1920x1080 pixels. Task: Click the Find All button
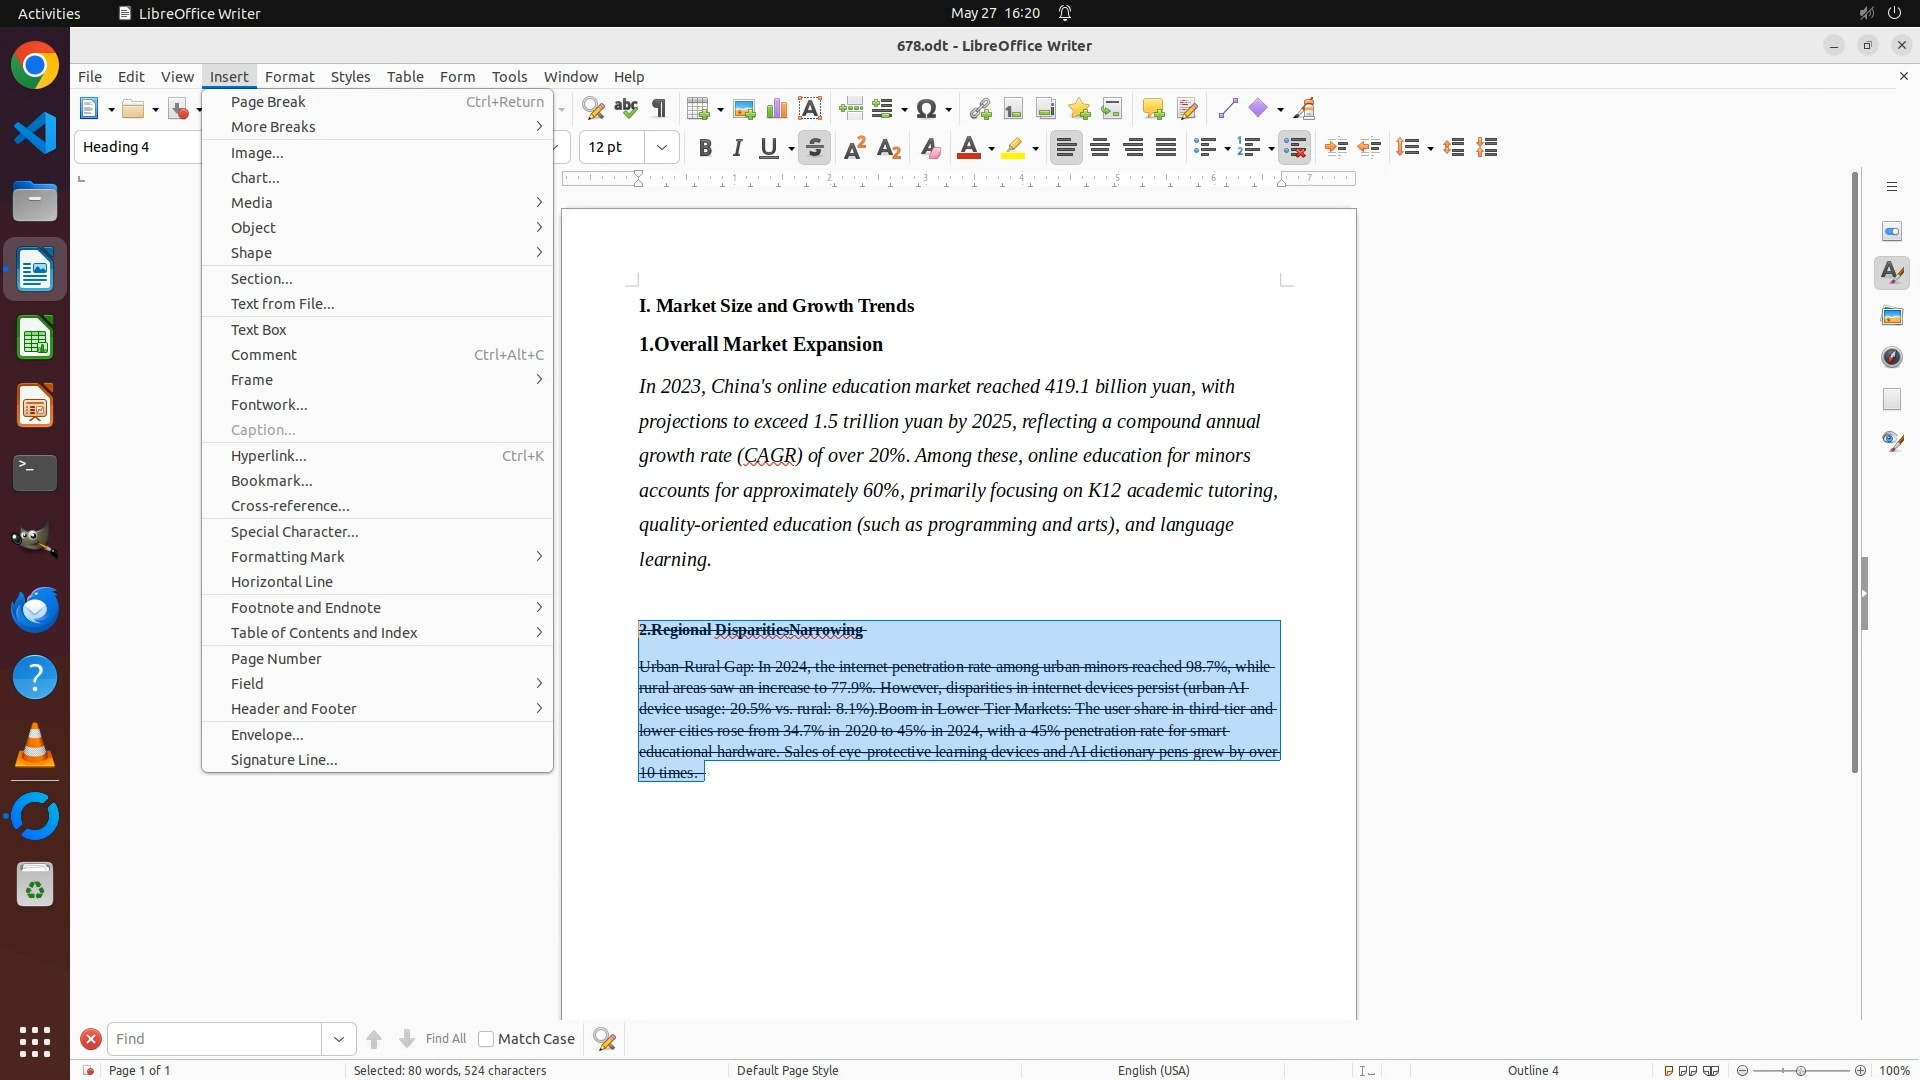pos(445,1039)
